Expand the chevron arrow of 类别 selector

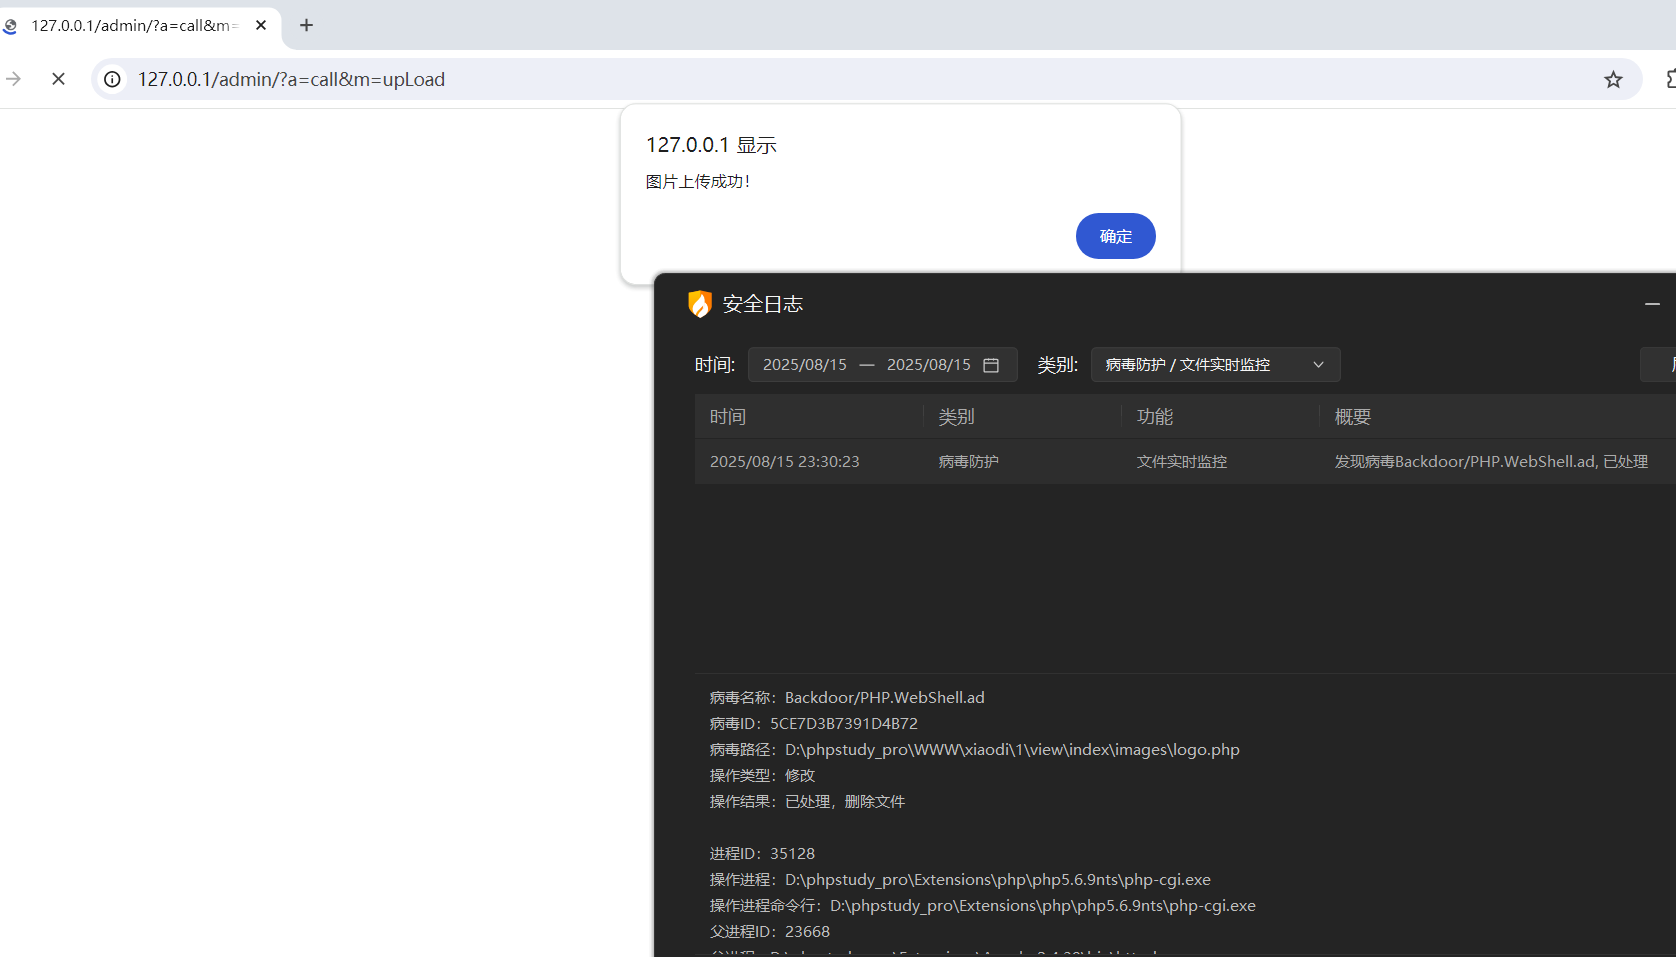[1318, 365]
